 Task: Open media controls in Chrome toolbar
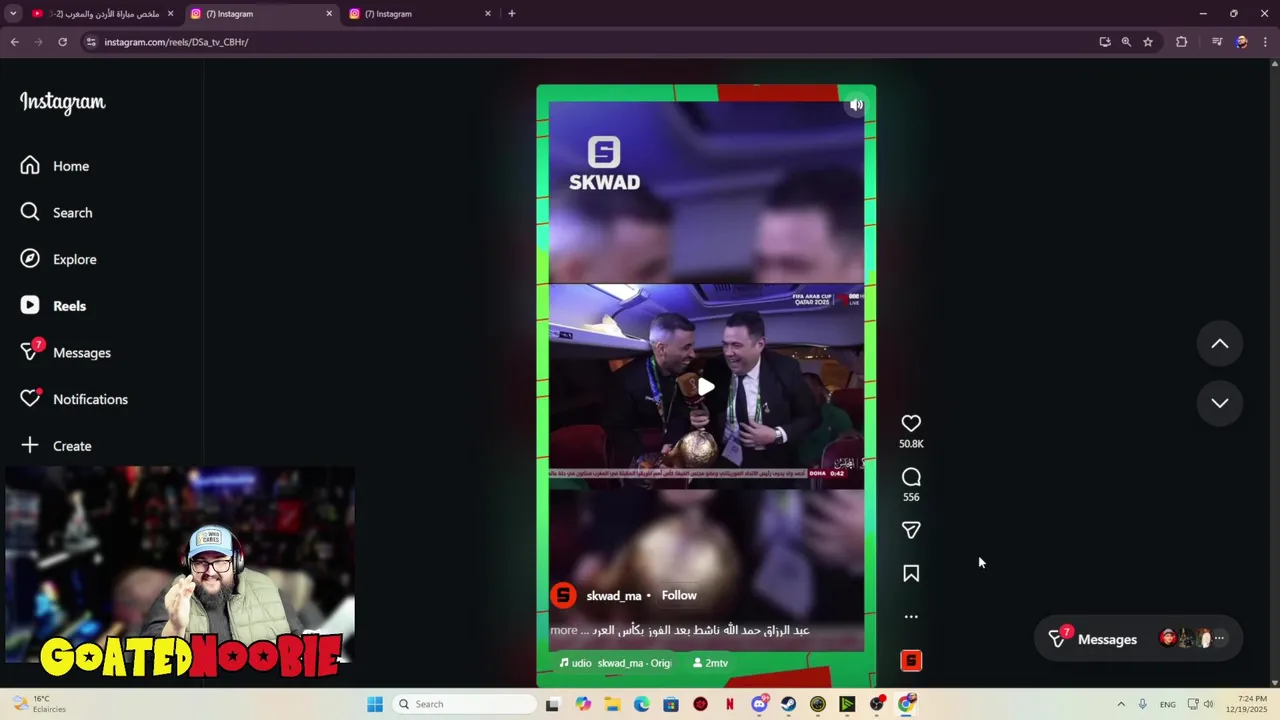point(1217,42)
